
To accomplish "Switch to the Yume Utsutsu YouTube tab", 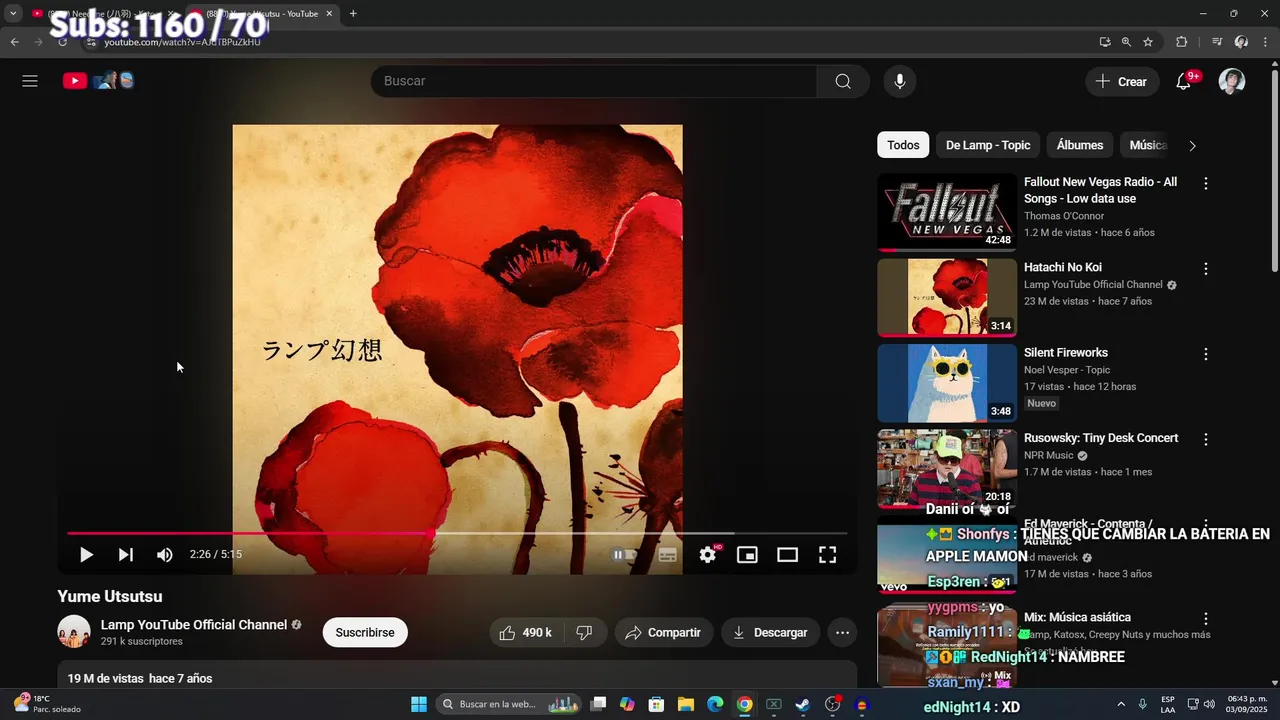I will pos(262,13).
